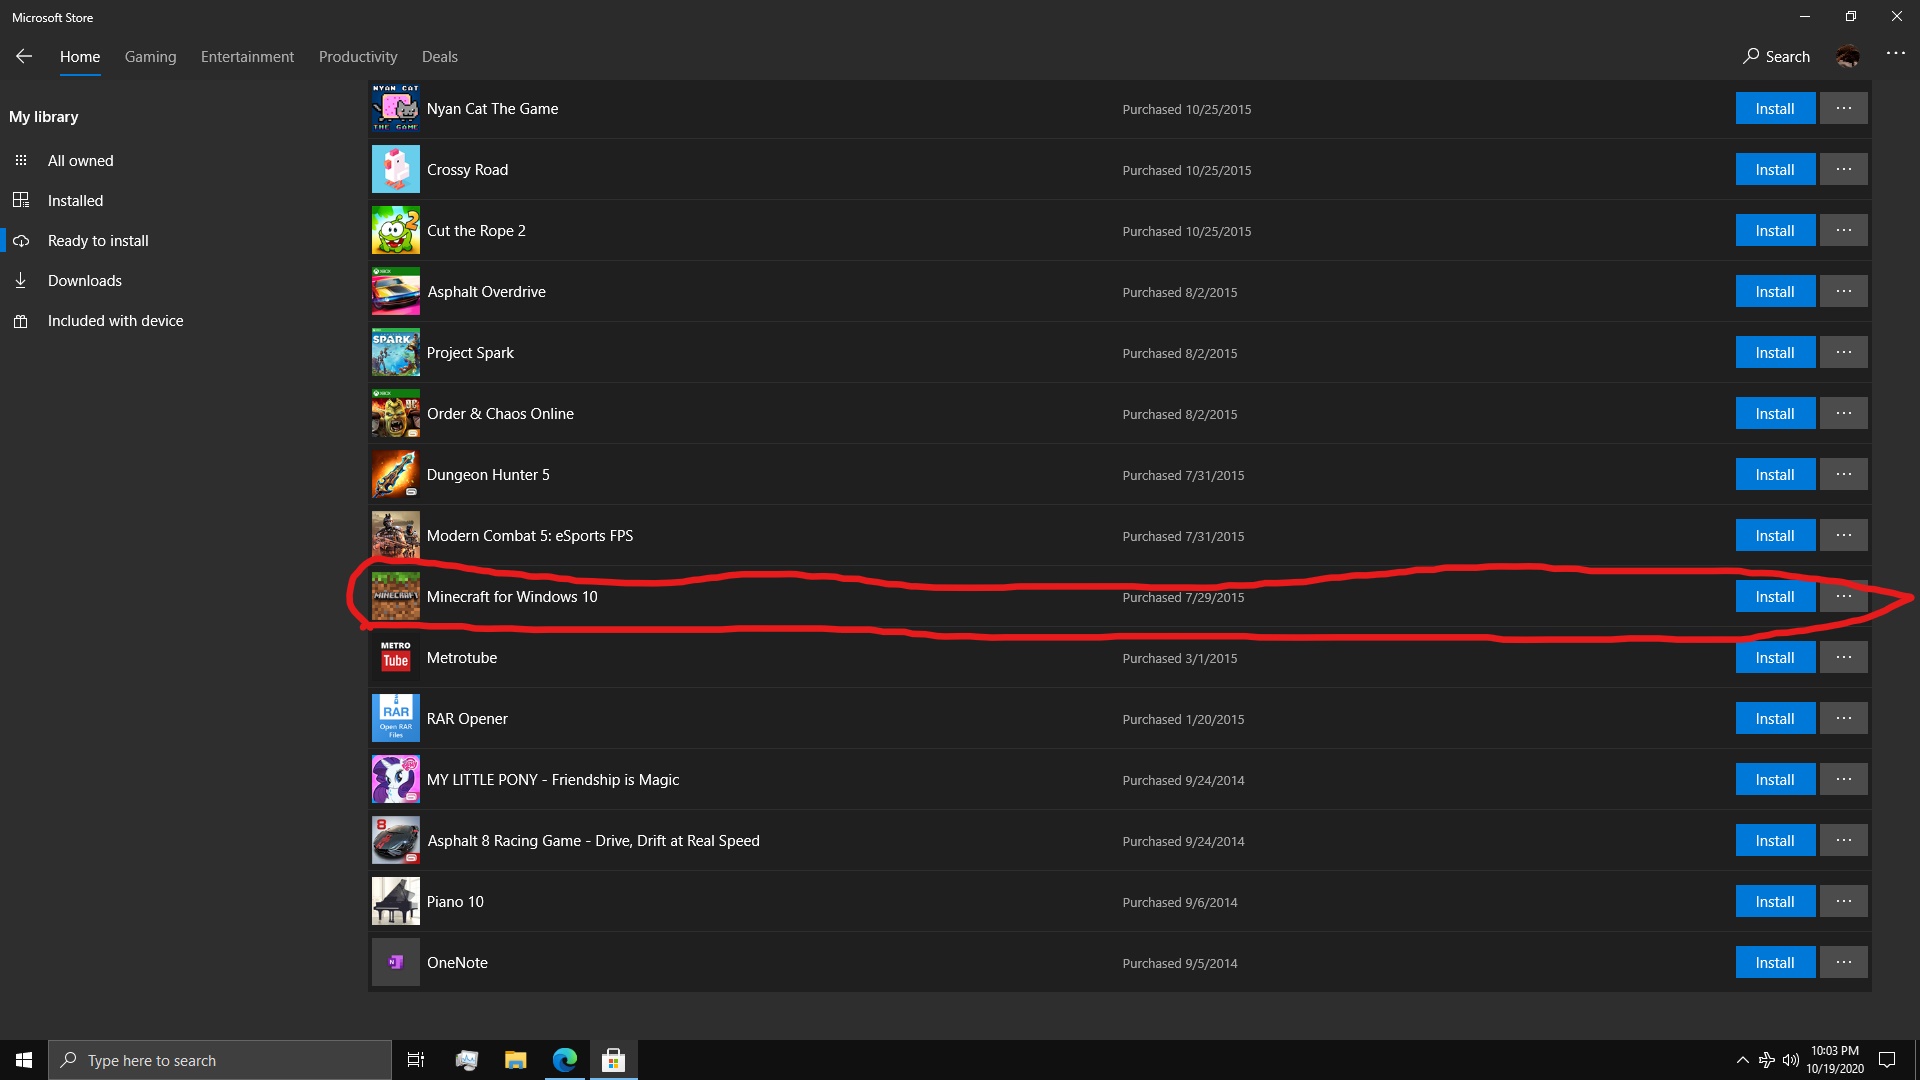Open the See more menu in the header
This screenshot has width=1920, height=1080.
1895,54
